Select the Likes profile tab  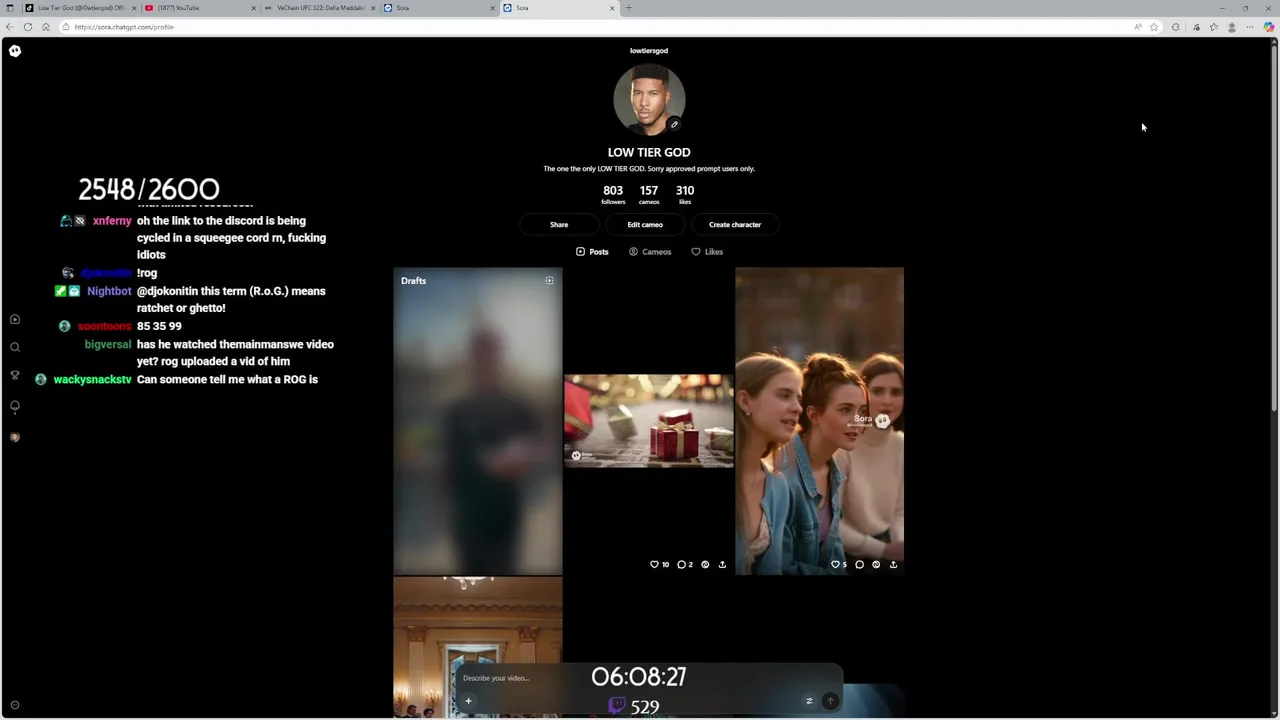coord(707,252)
